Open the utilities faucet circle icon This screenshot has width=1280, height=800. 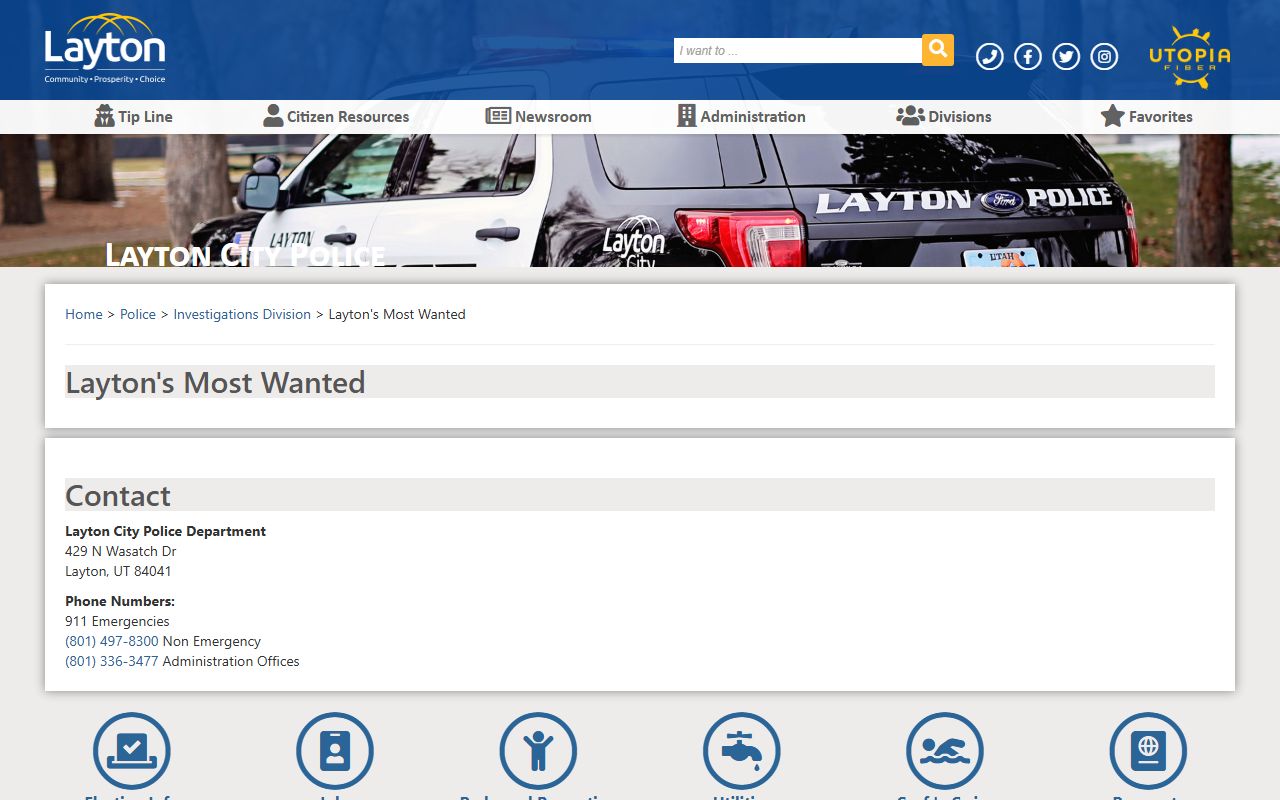coord(742,750)
